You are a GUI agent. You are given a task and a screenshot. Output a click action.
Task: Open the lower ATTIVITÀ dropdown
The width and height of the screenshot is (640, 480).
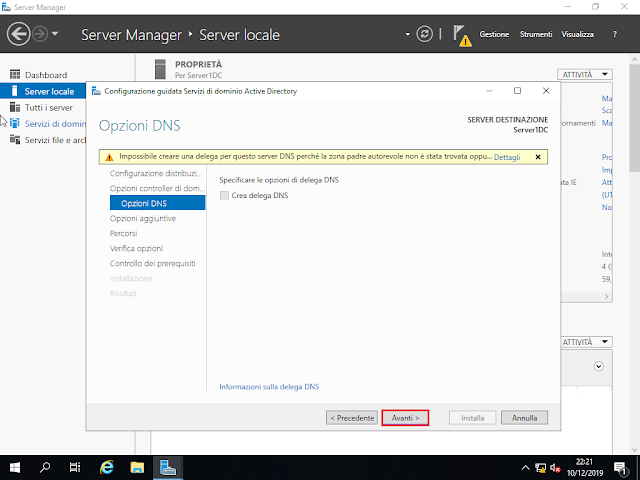[586, 342]
